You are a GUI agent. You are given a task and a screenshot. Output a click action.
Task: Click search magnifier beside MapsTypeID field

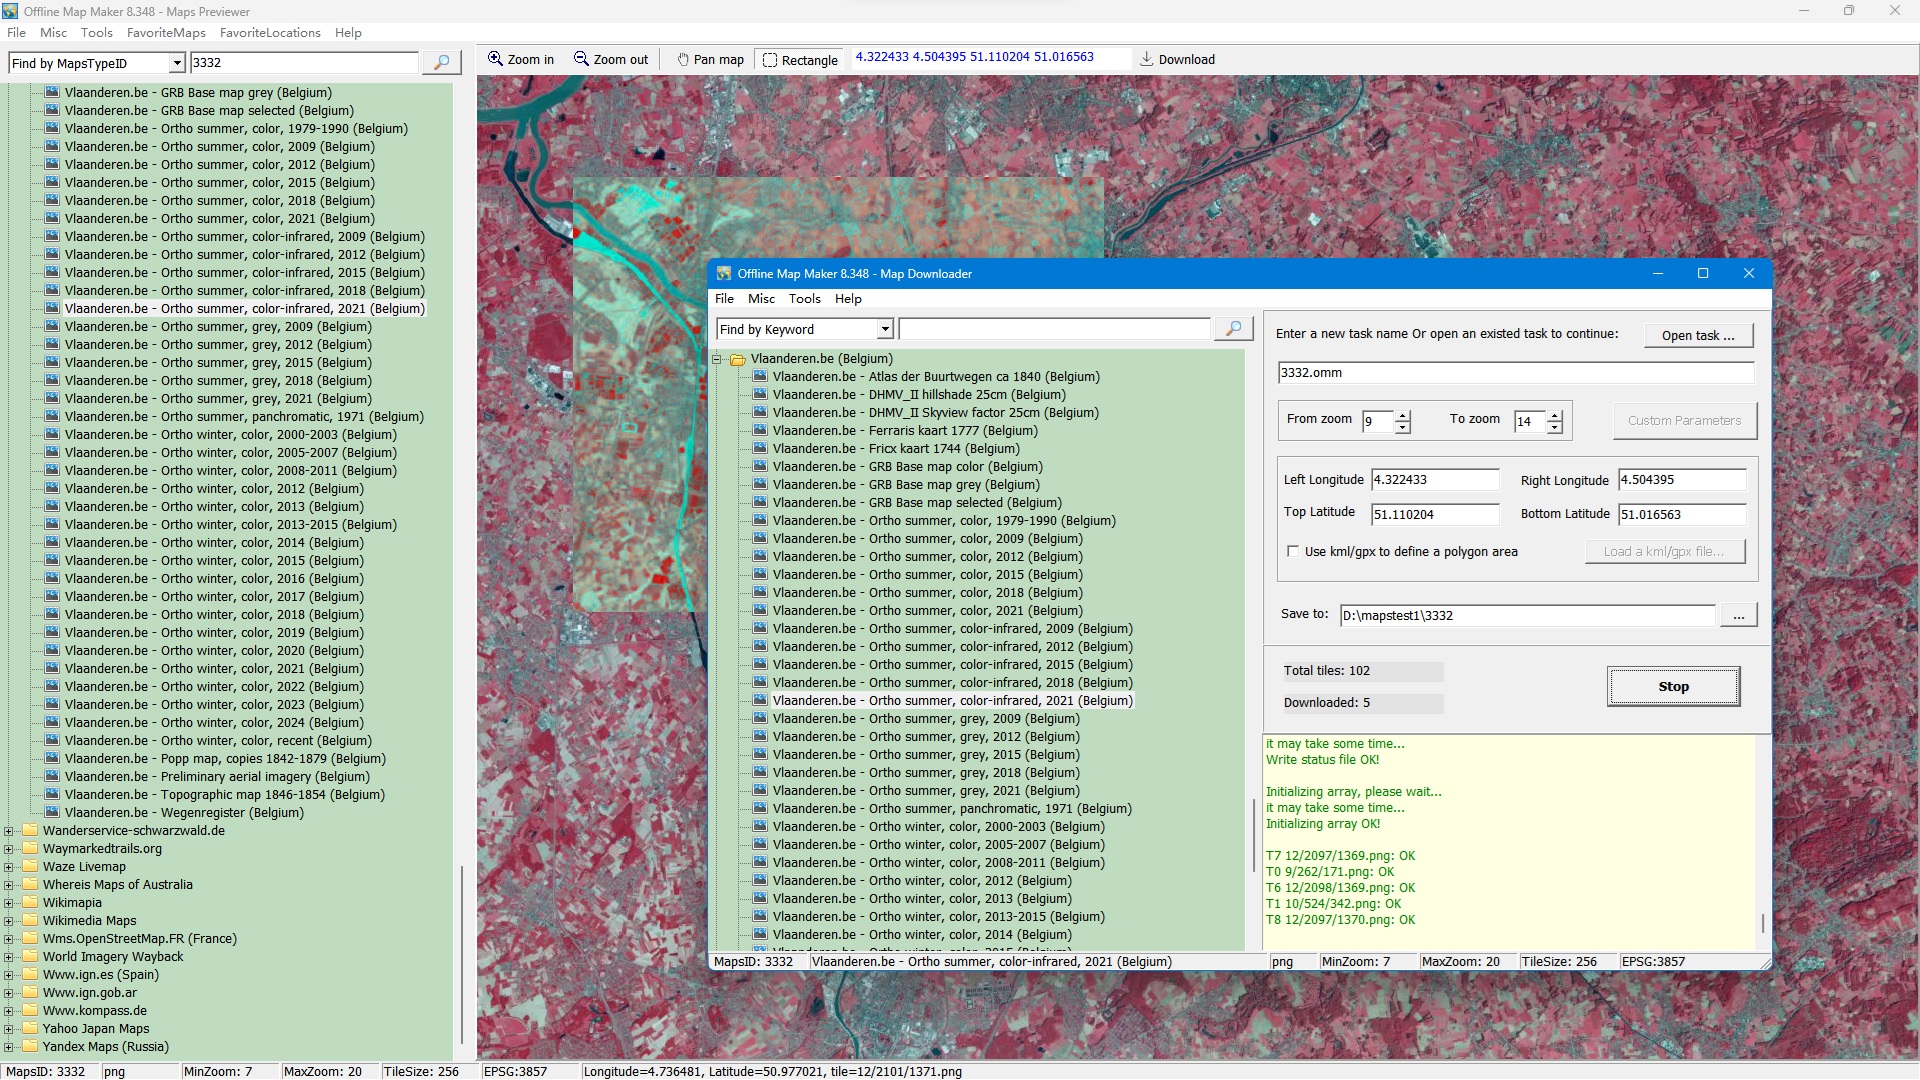coord(441,63)
